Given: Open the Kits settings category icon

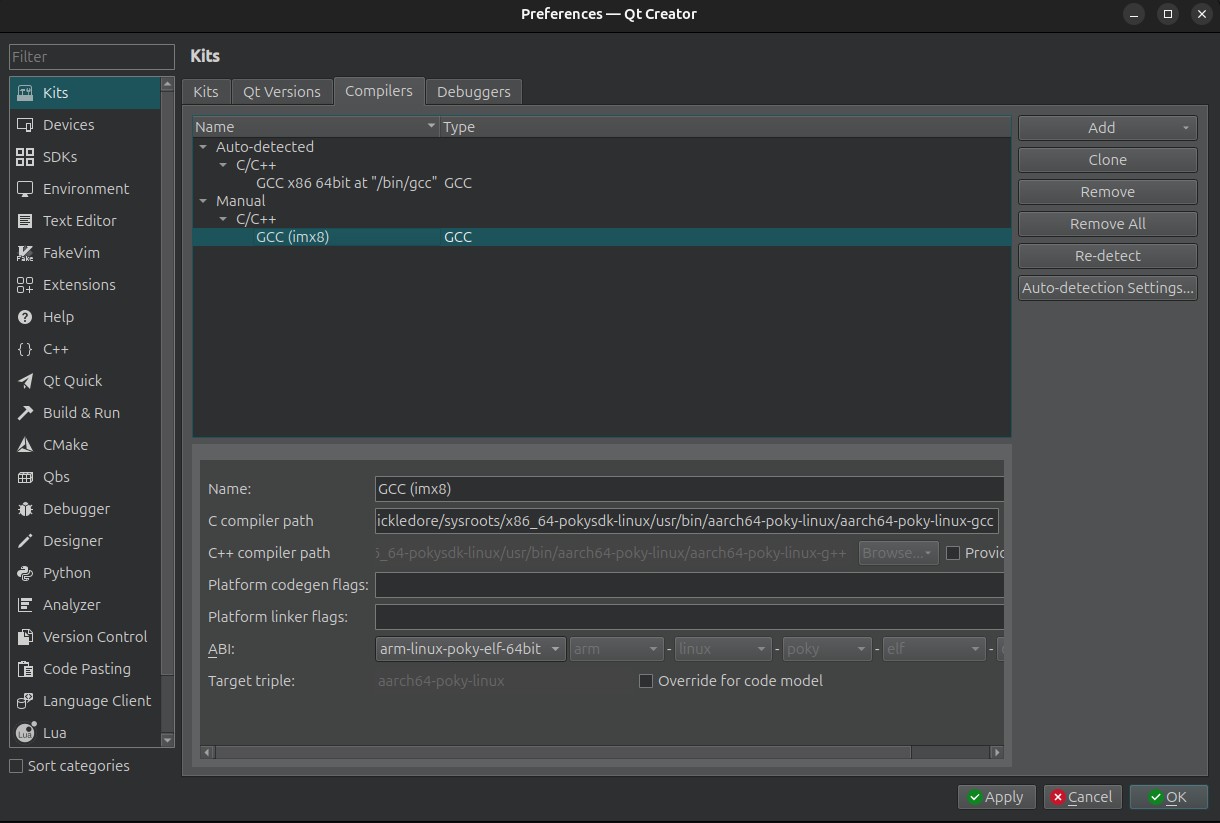Looking at the screenshot, I should (x=24, y=92).
